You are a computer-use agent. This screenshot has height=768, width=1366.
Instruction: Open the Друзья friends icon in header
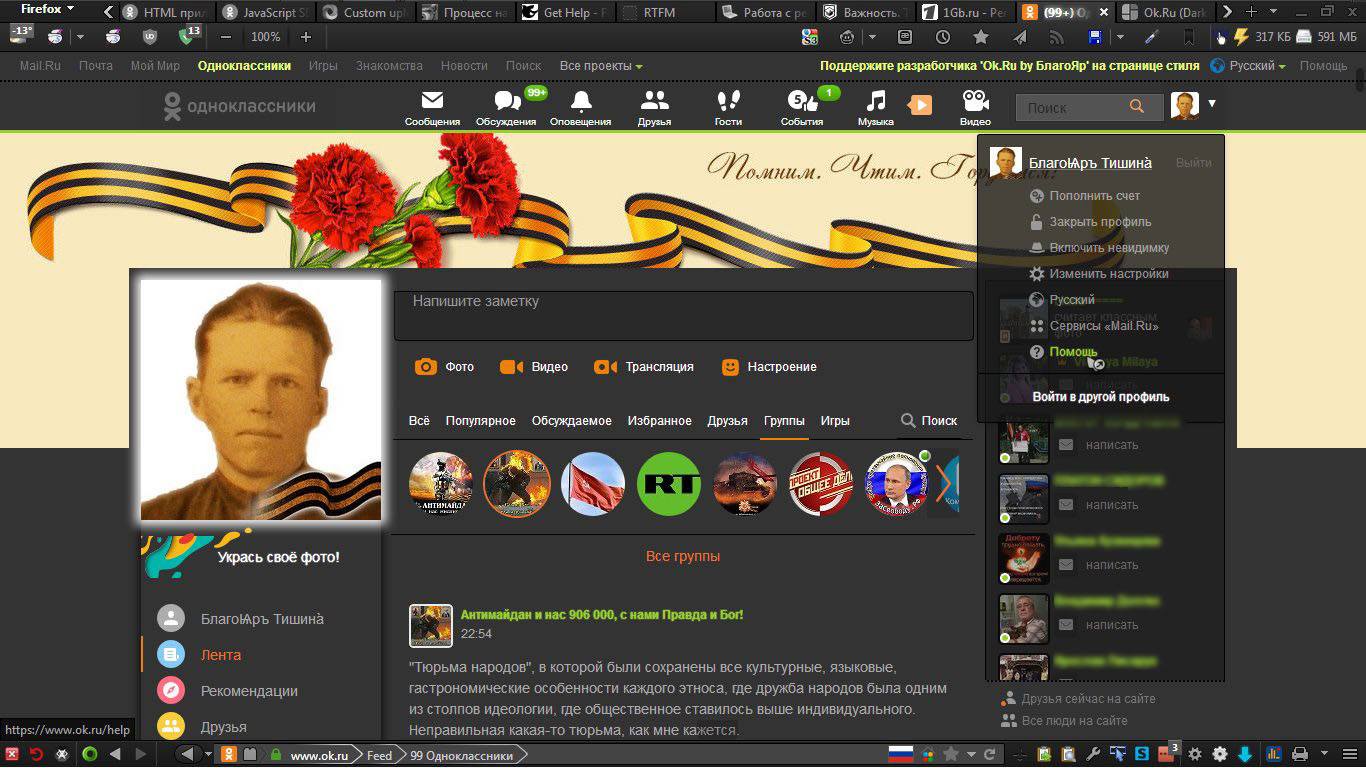pyautogui.click(x=654, y=102)
